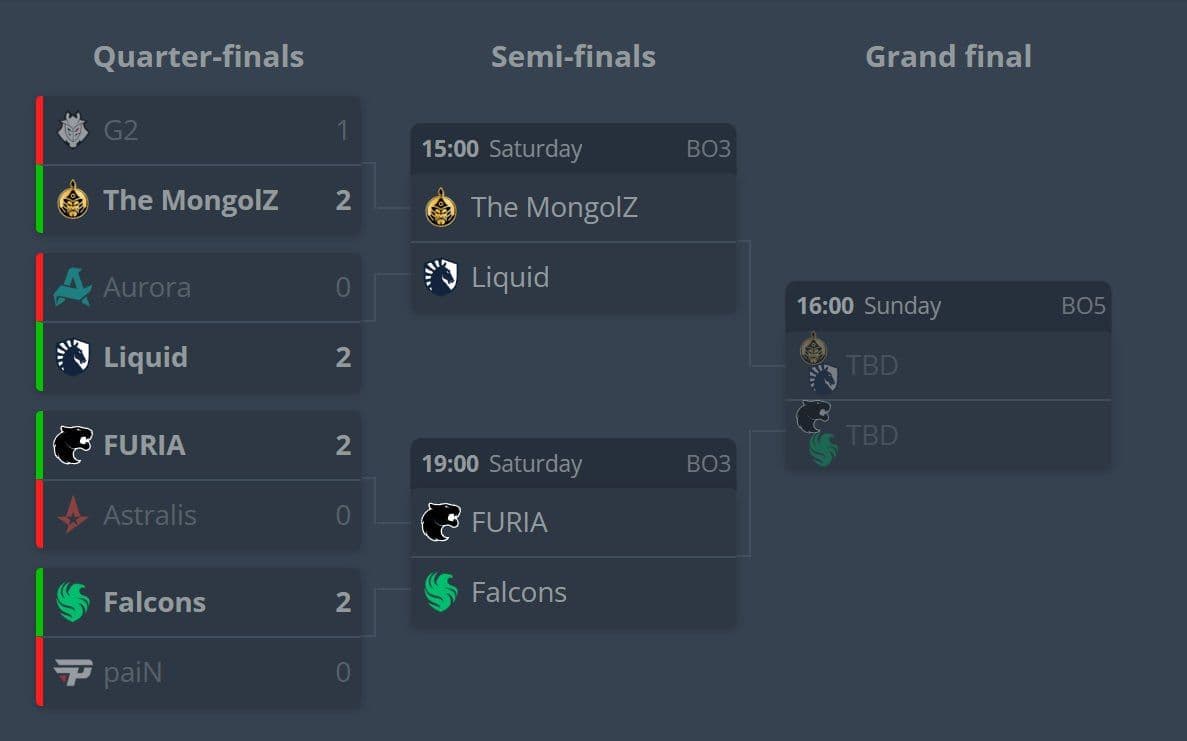Click the first TBD slot in grand final
The height and width of the screenshot is (741, 1187).
(x=948, y=365)
